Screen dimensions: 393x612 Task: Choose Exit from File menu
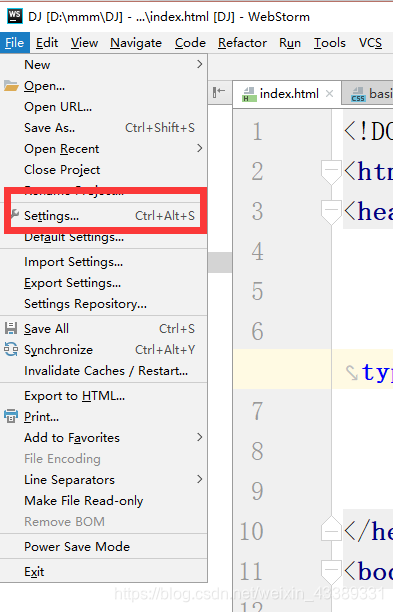pyautogui.click(x=103, y=572)
